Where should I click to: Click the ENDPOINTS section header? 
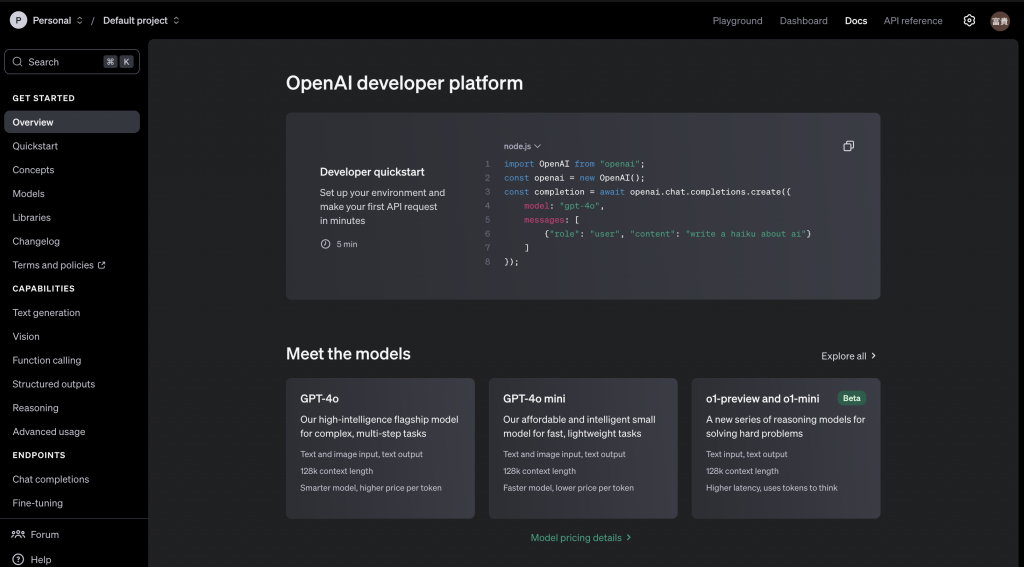click(x=39, y=455)
